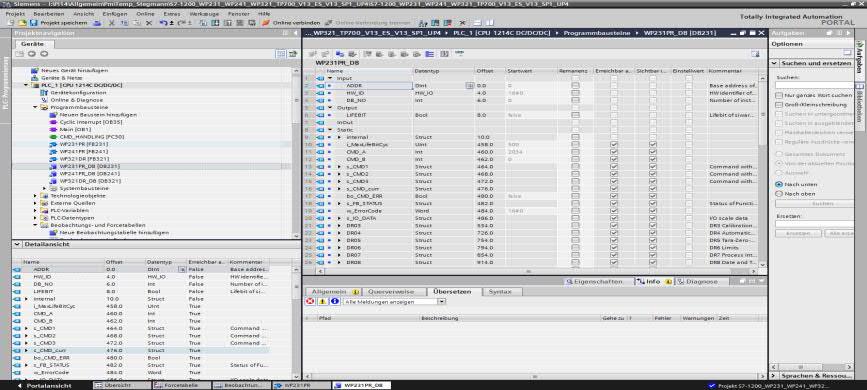
Task: Click the warning filter icon in Übersetzen tab
Action: pos(322,301)
